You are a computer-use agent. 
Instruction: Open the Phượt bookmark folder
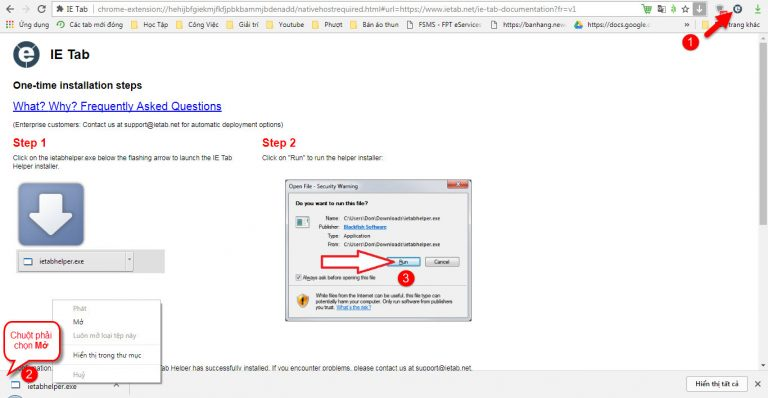(327, 24)
